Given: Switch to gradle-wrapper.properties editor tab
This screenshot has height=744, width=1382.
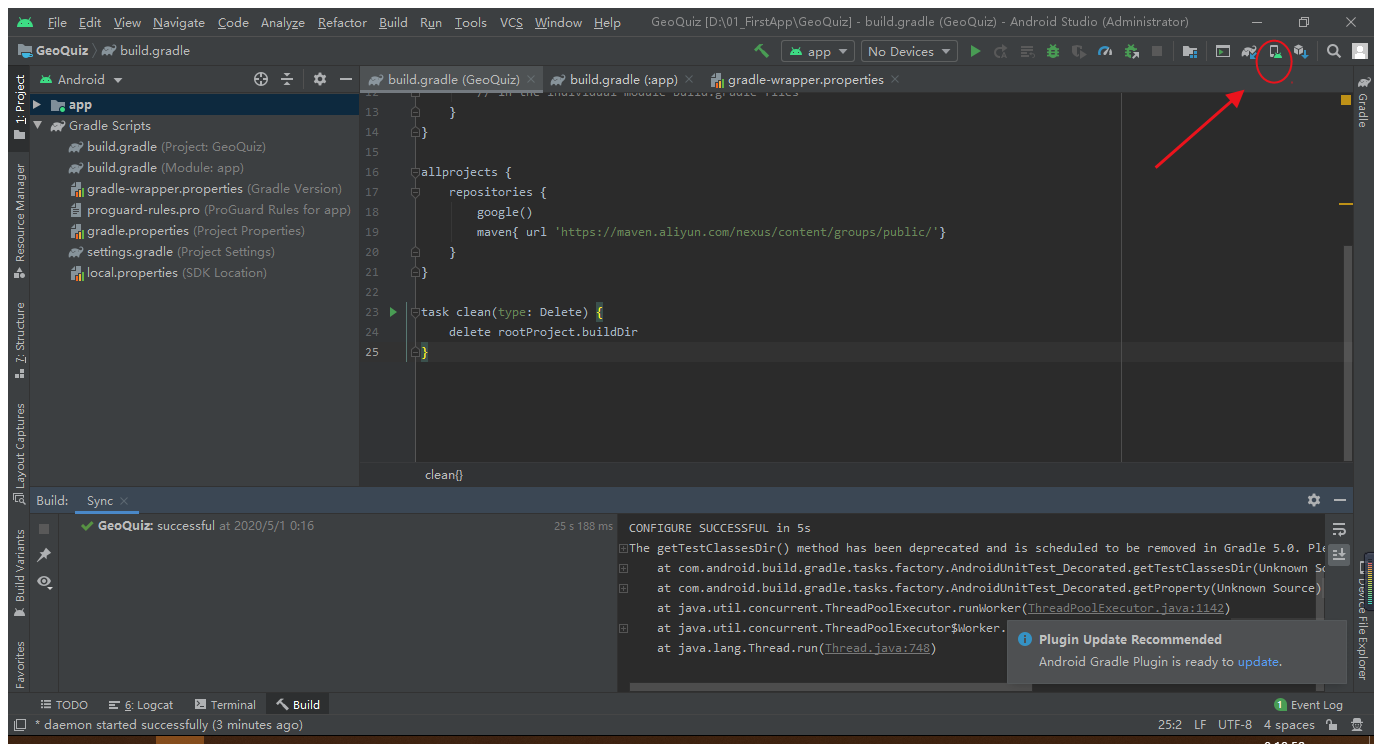Looking at the screenshot, I should [x=805, y=79].
